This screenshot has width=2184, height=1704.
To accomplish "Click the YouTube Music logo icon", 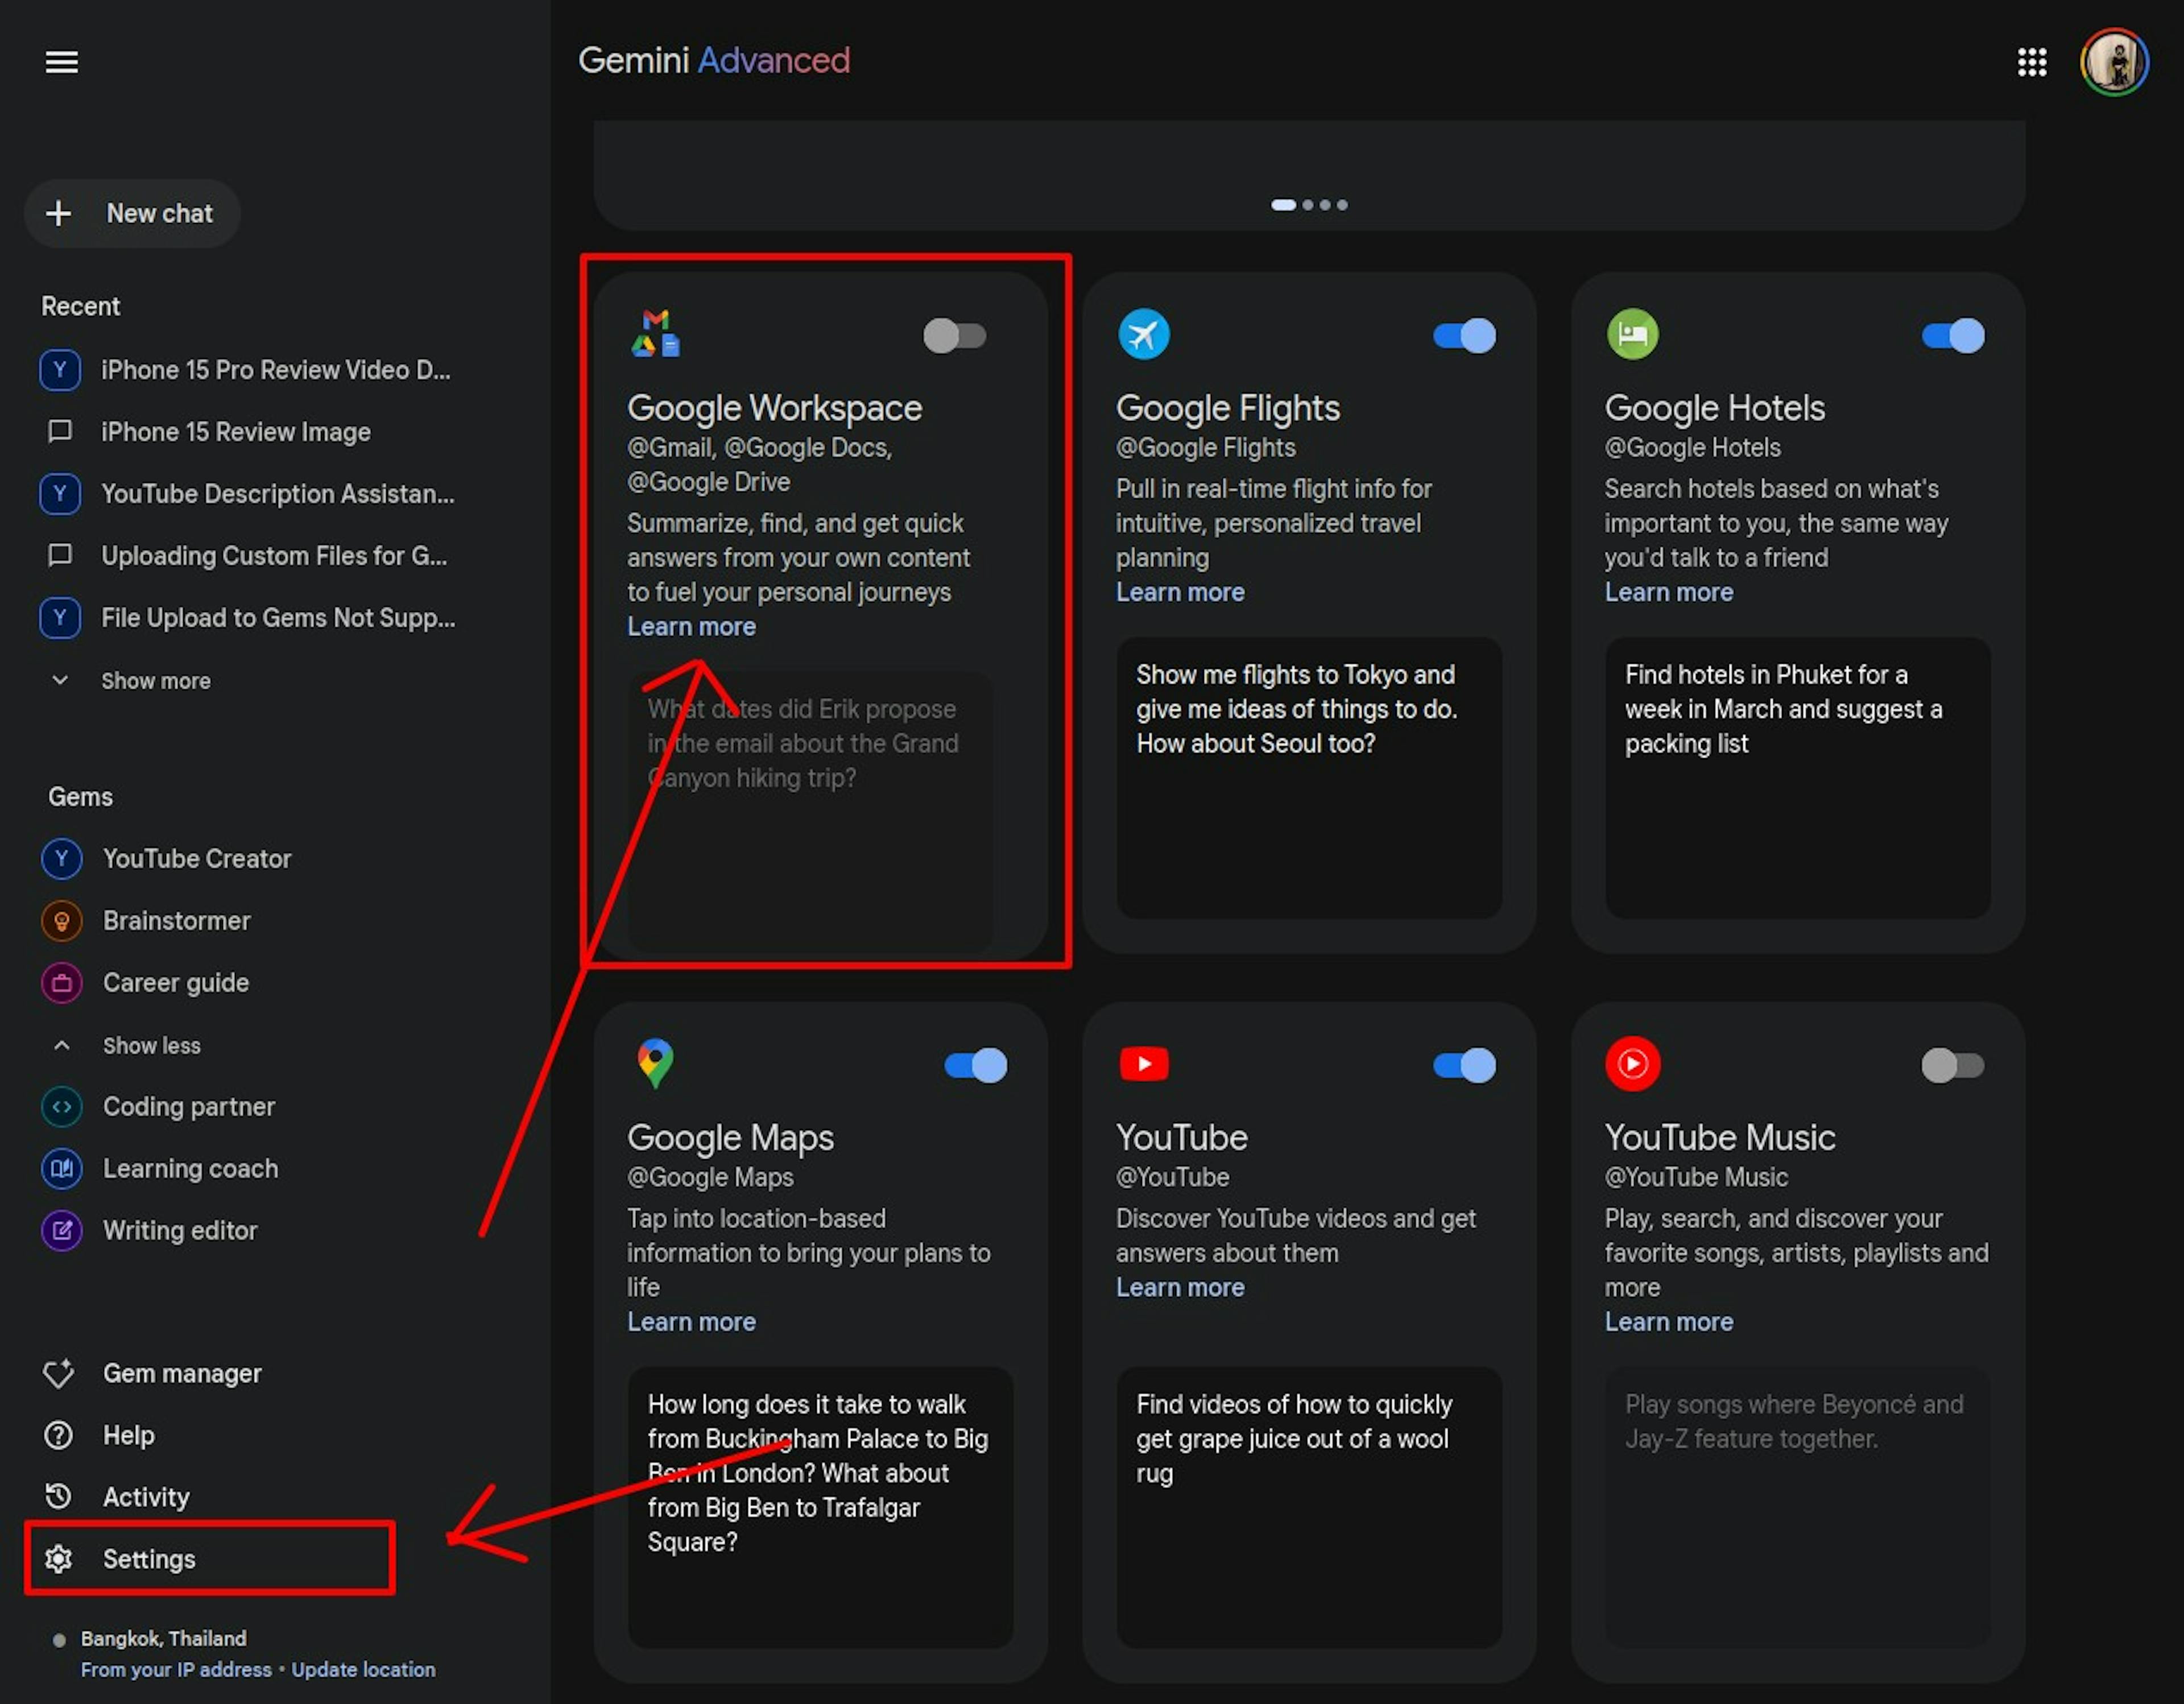I will [1632, 1063].
